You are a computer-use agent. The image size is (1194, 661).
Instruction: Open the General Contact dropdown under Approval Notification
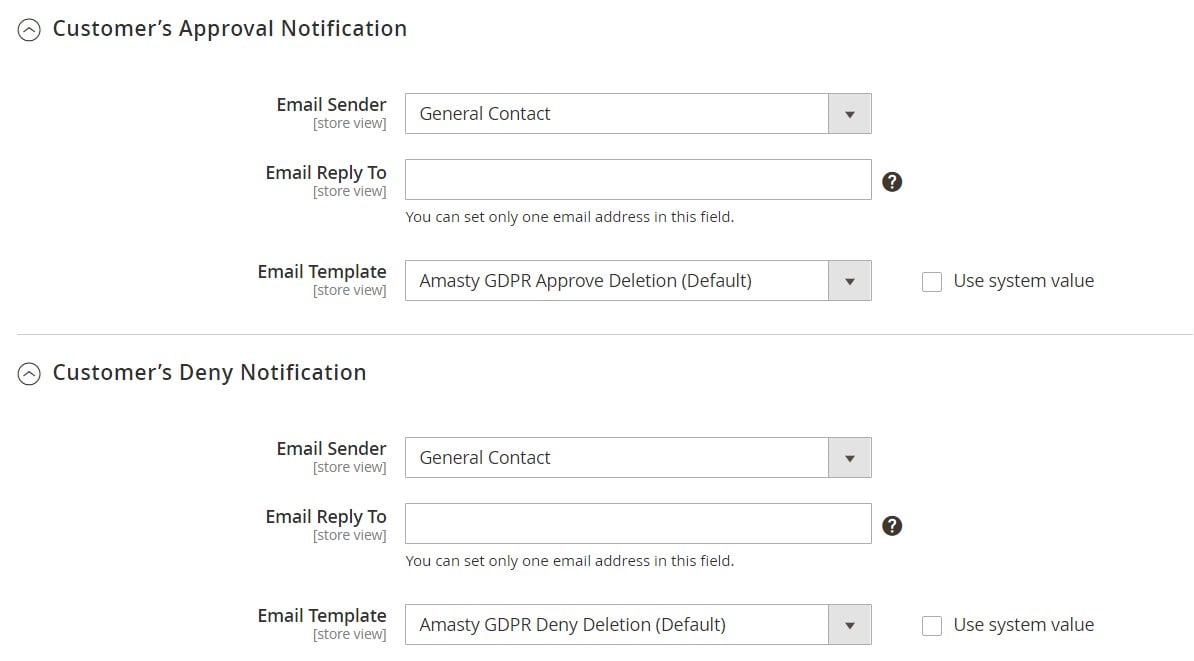pyautogui.click(x=638, y=113)
